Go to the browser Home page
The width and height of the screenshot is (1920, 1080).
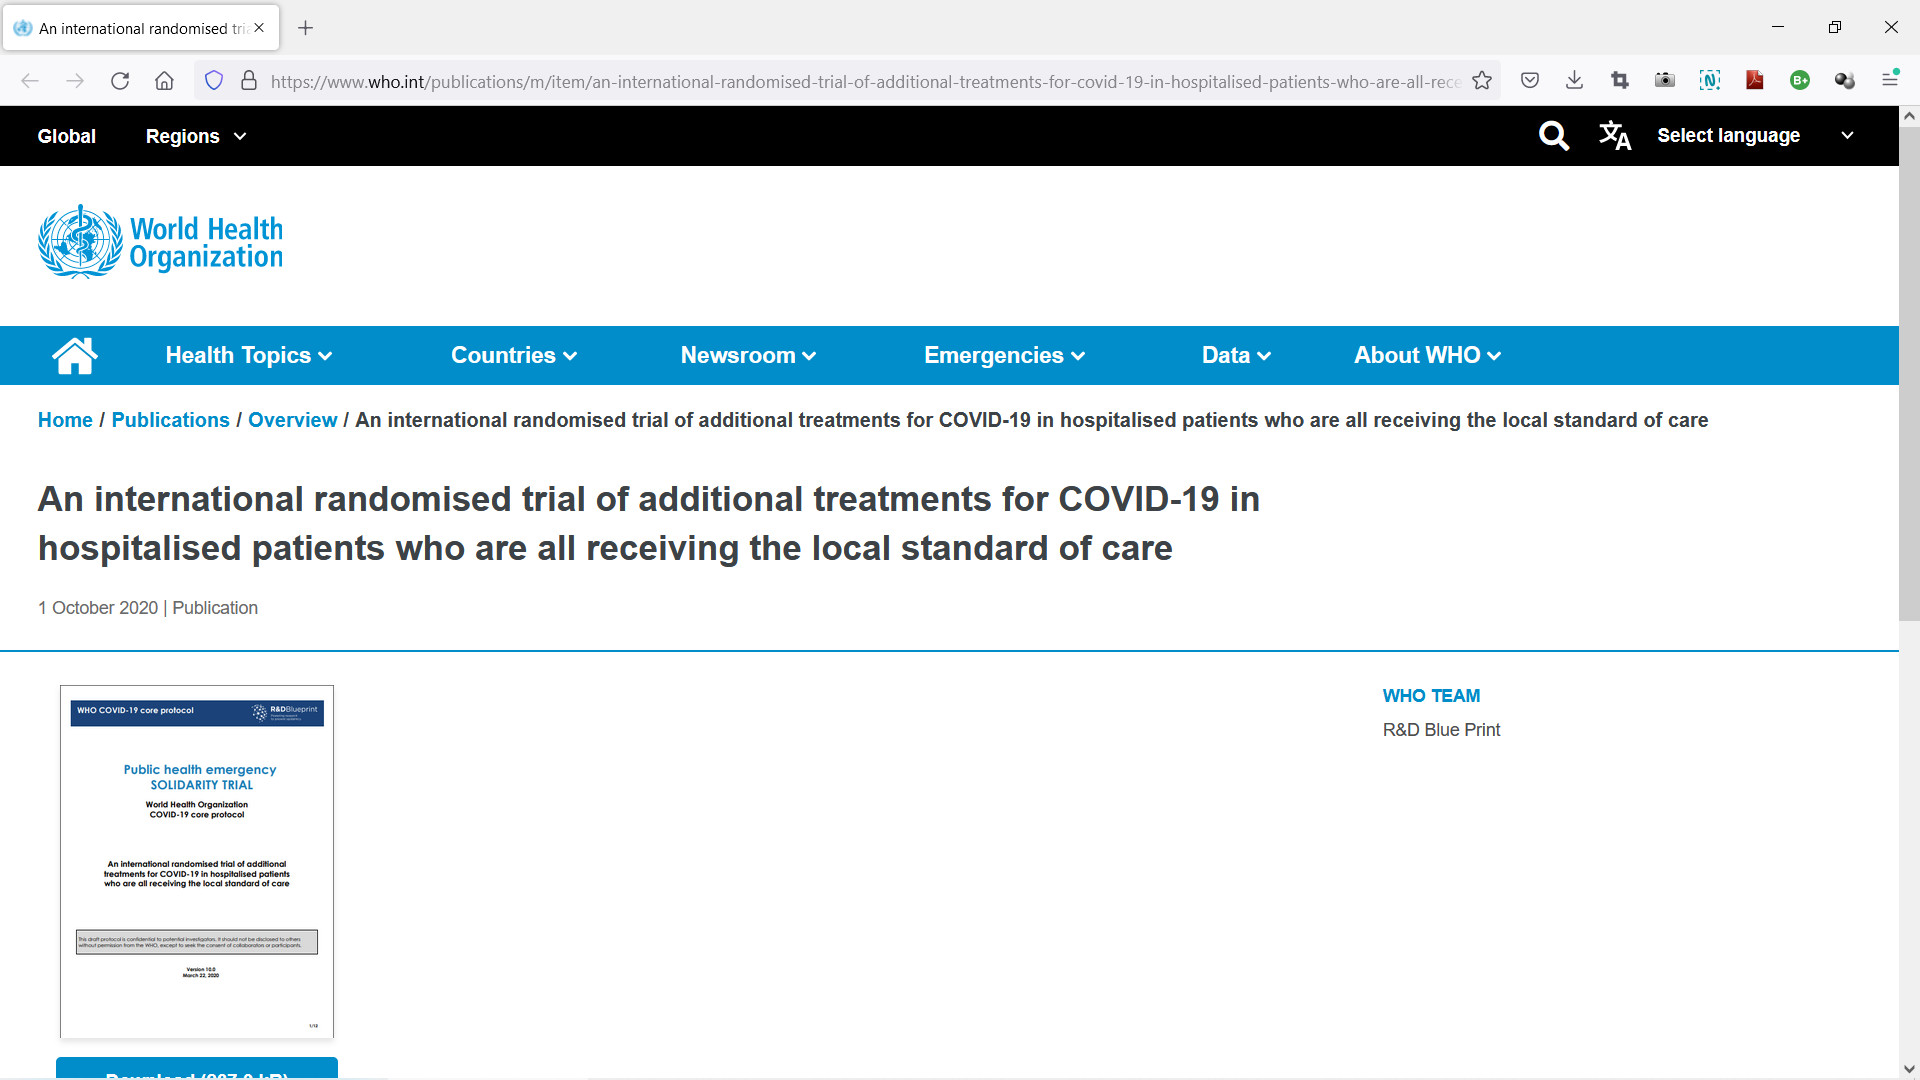(x=165, y=81)
